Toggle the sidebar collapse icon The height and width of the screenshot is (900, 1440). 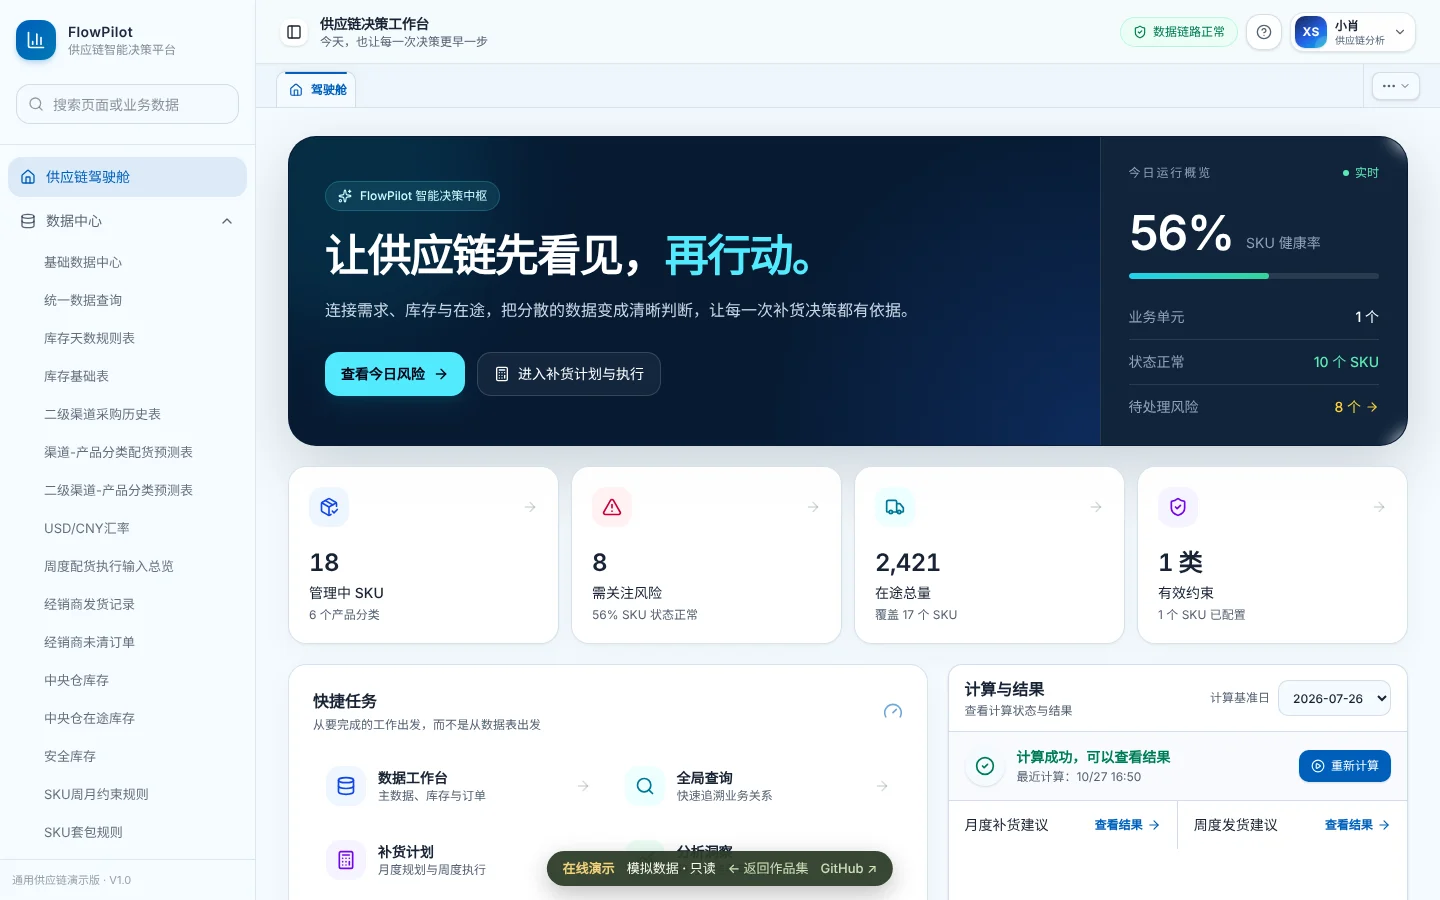click(294, 32)
